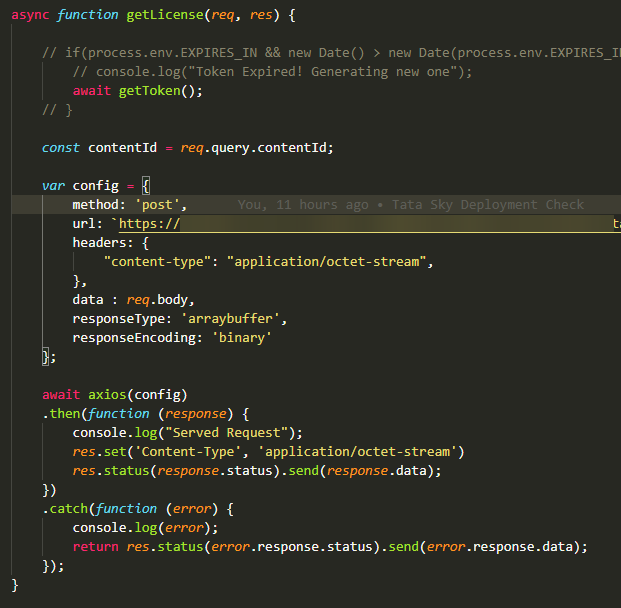Click the 'data : req.body' line
Screen dimensions: 621x608
[x=133, y=300]
